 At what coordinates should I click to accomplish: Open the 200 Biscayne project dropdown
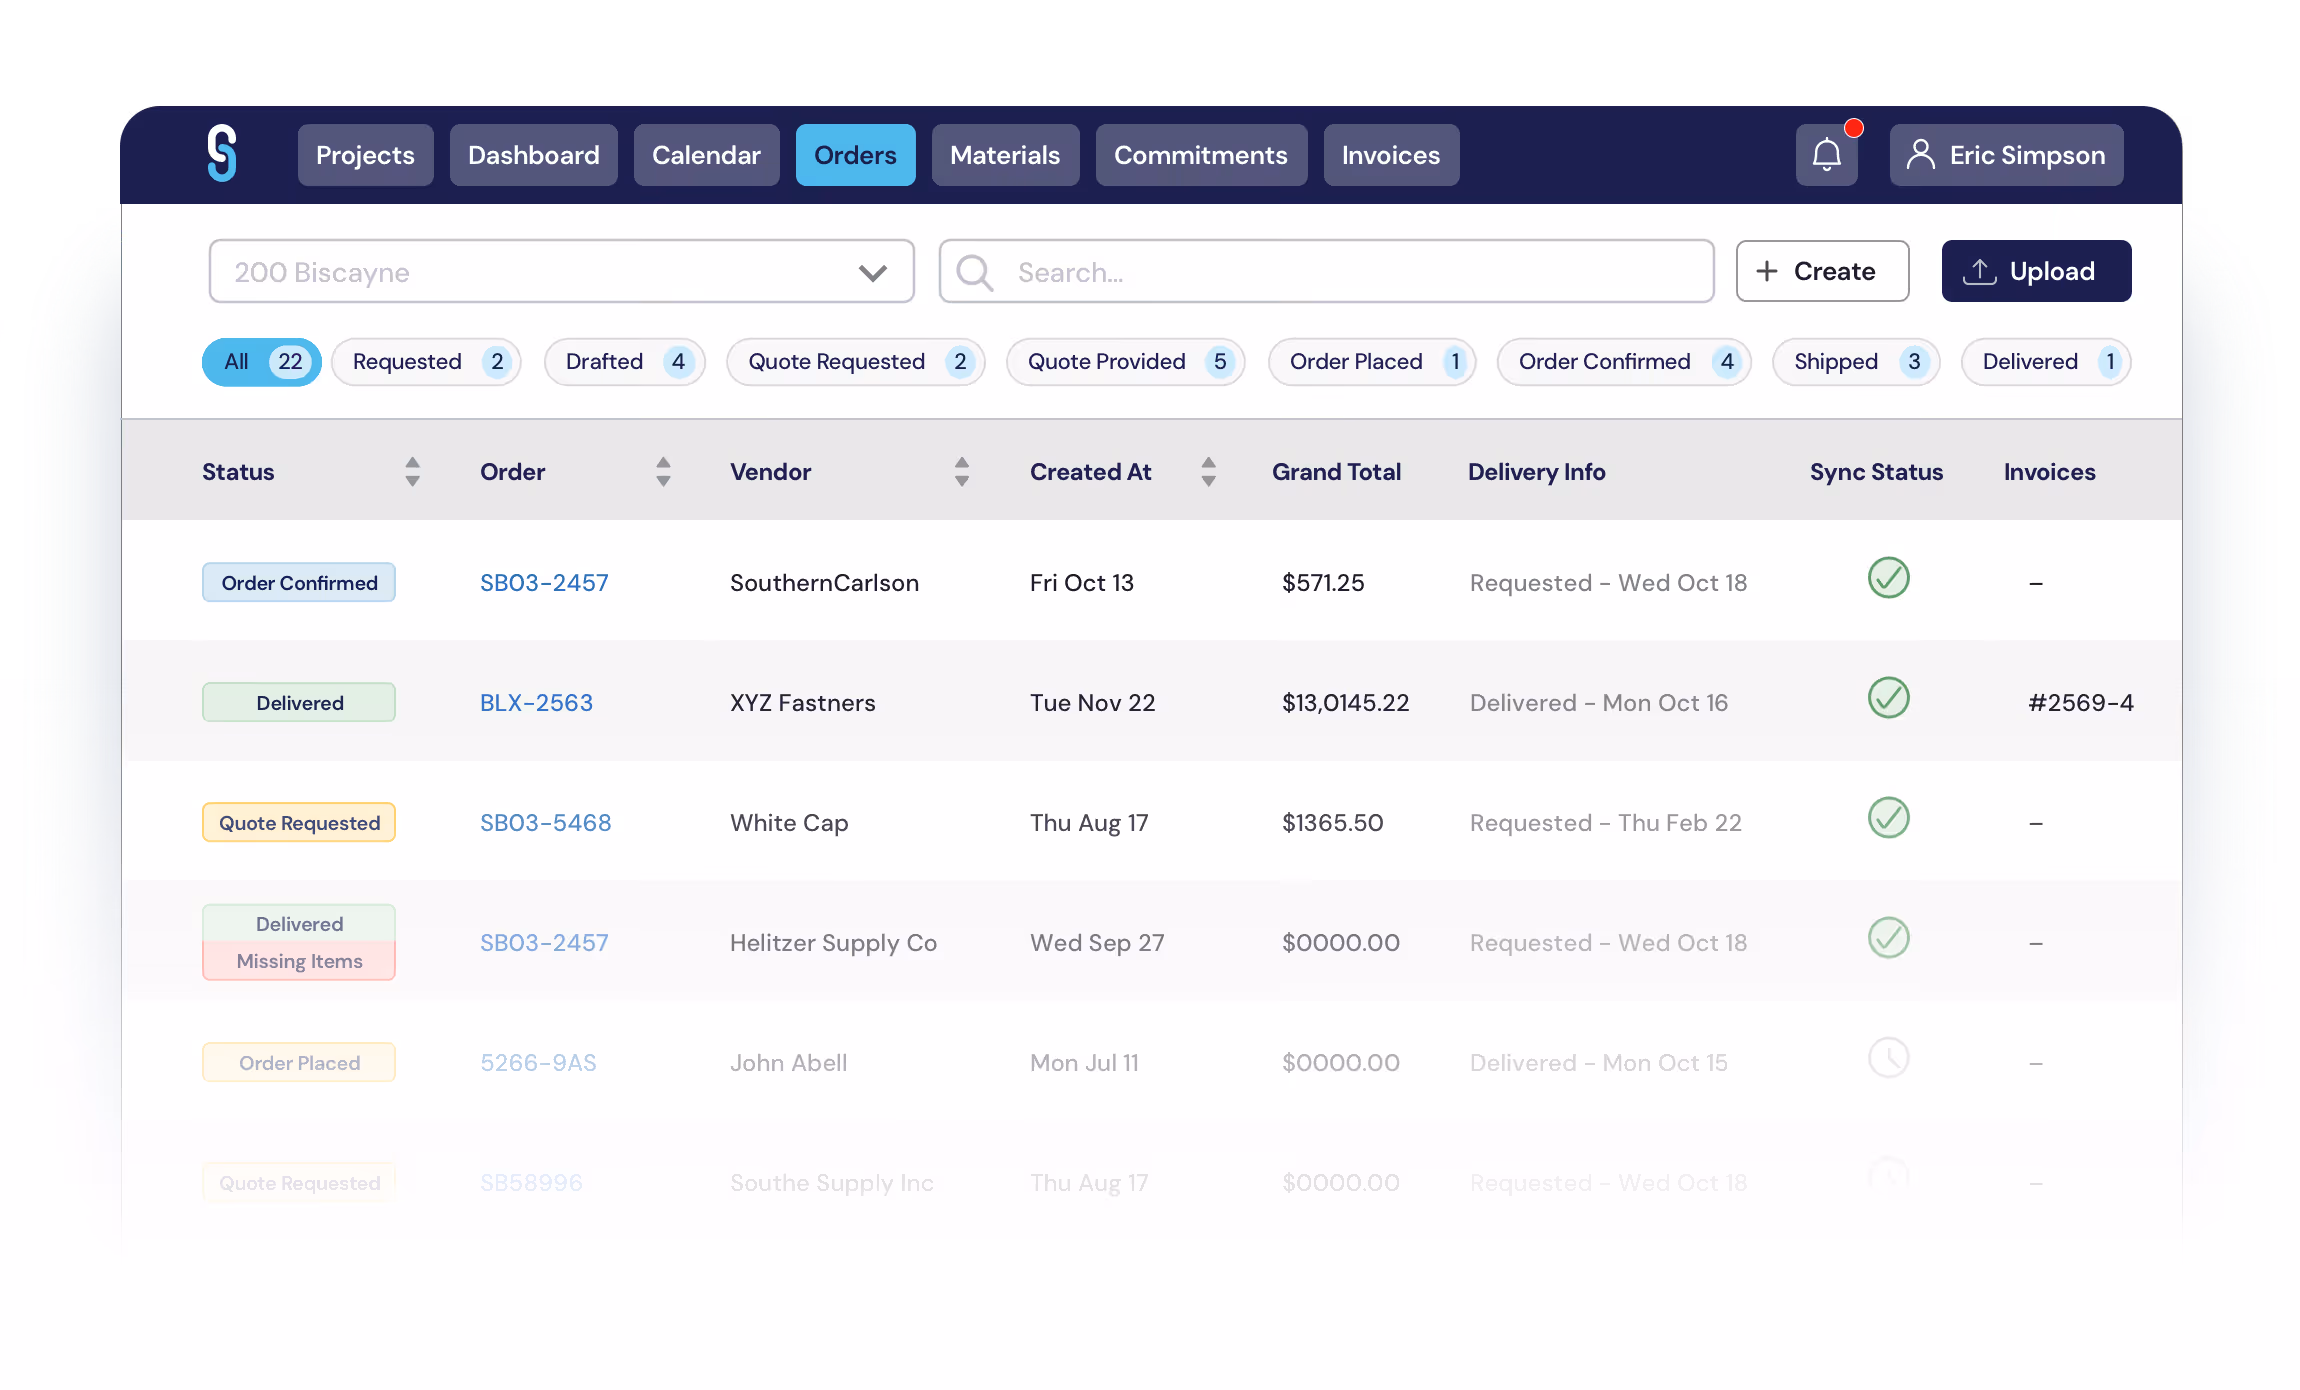coord(561,272)
